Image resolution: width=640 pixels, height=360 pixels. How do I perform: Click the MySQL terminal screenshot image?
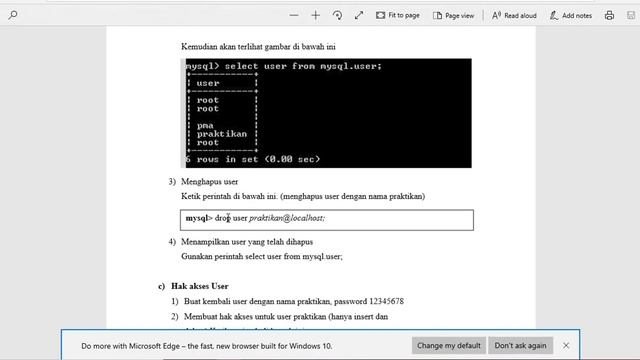[x=326, y=113]
